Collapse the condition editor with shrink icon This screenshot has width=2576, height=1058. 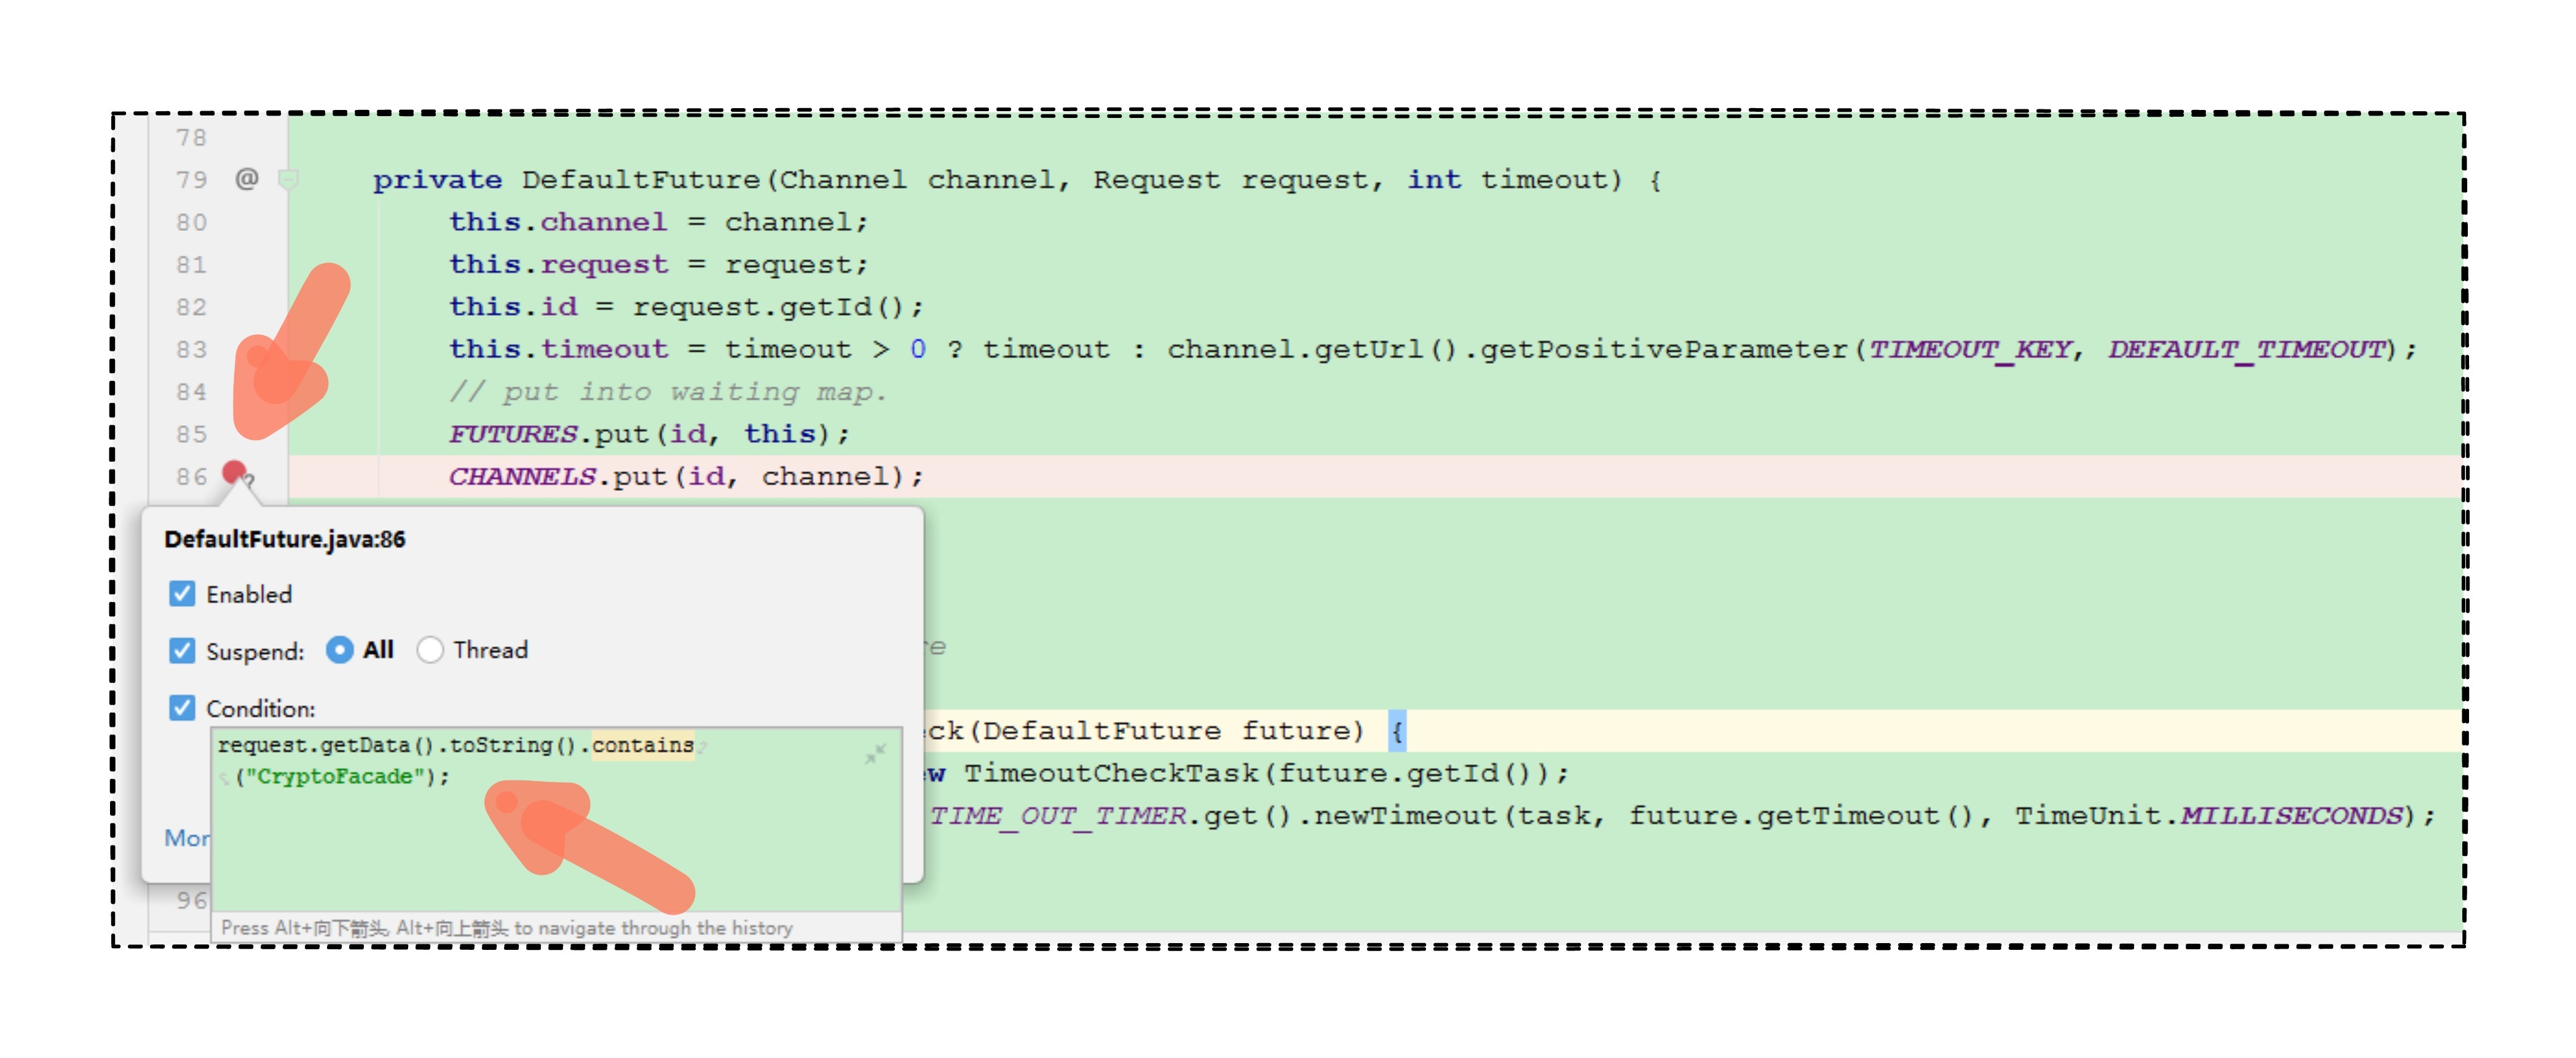(x=875, y=754)
